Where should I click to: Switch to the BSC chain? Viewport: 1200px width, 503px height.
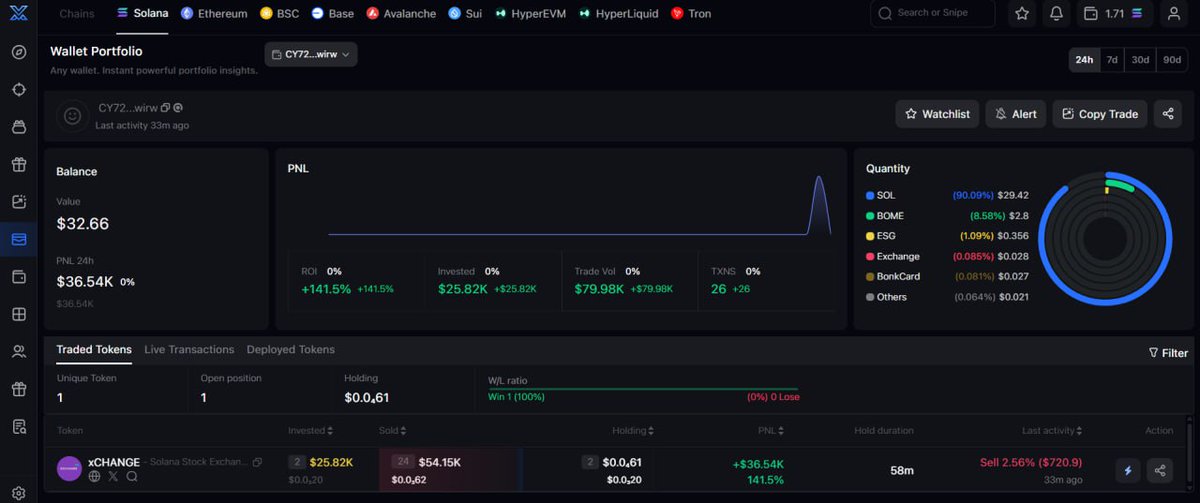coord(279,14)
